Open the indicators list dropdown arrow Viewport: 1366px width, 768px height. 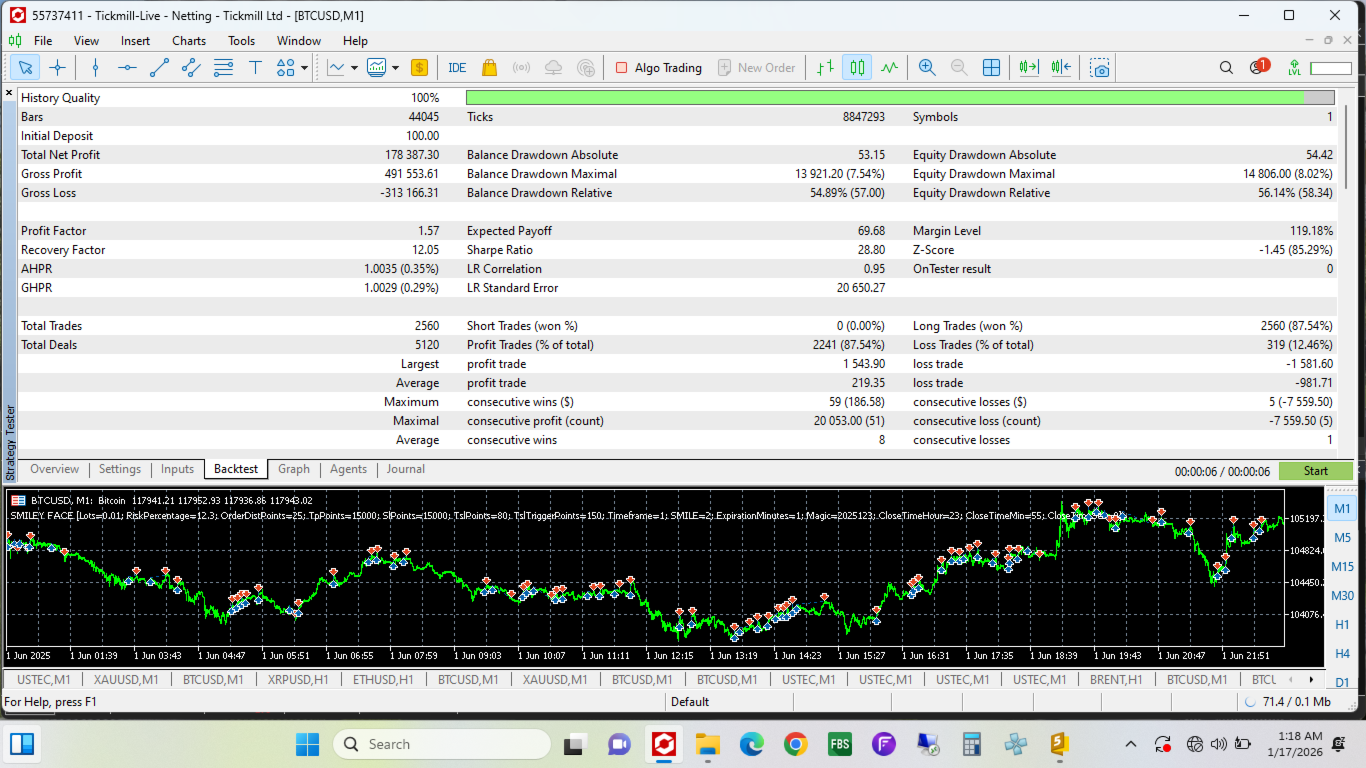(x=353, y=68)
